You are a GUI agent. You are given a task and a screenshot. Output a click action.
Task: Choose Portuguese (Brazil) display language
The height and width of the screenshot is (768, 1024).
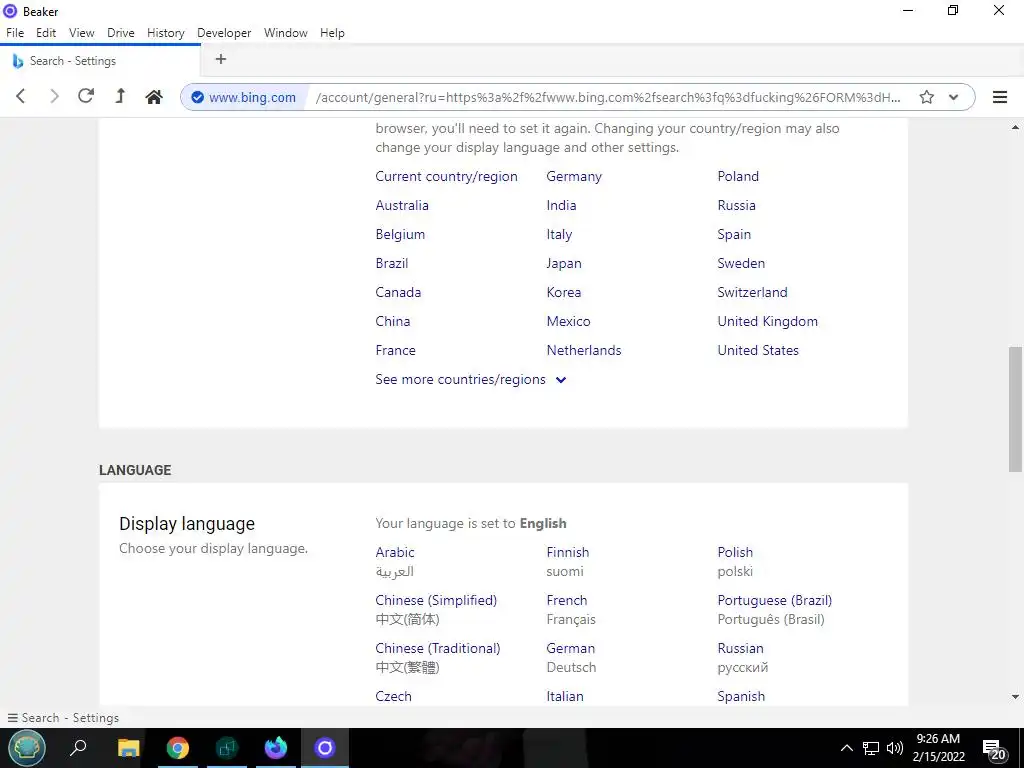(x=775, y=600)
